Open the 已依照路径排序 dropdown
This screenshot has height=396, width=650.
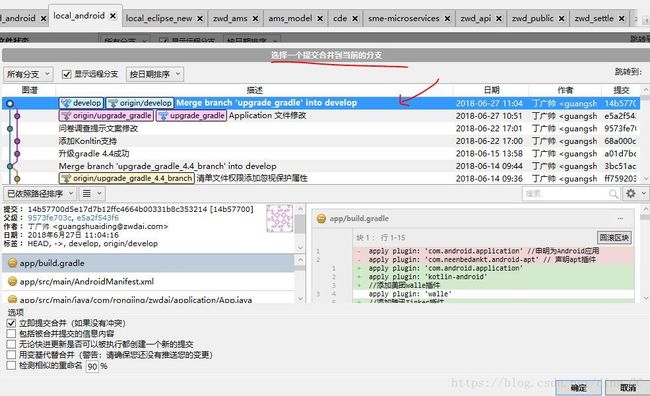(40, 194)
